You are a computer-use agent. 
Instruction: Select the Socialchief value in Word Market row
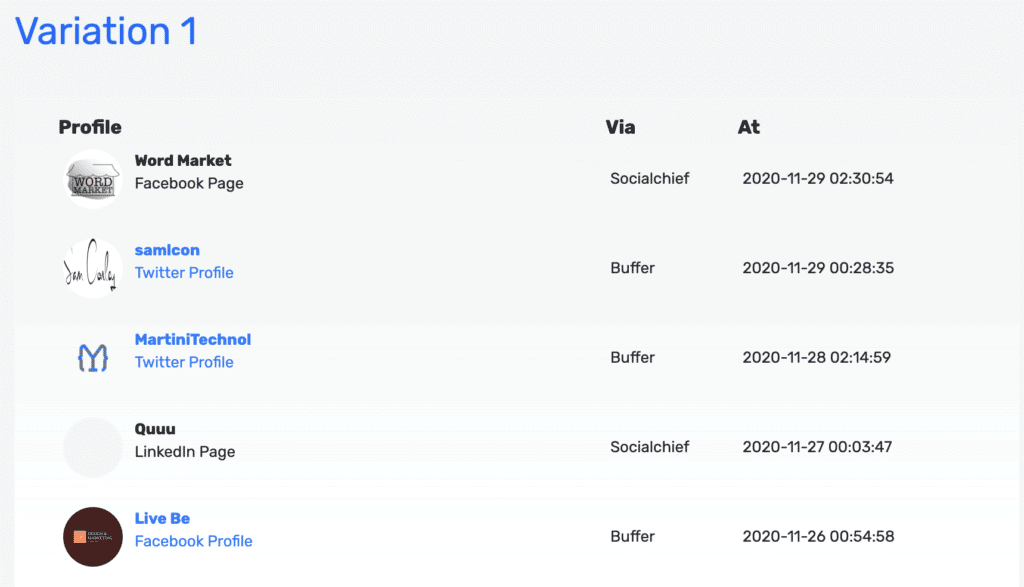650,179
